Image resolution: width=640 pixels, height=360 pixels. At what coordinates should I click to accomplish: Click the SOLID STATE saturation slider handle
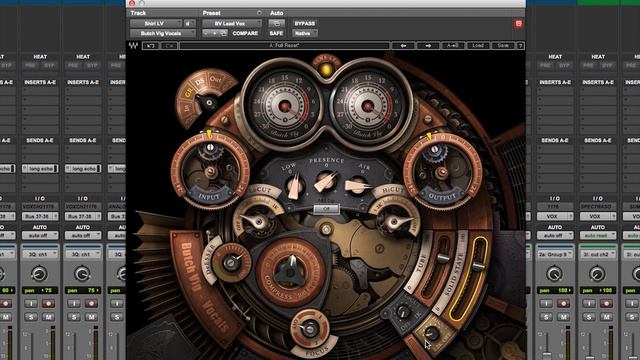[x=478, y=267]
